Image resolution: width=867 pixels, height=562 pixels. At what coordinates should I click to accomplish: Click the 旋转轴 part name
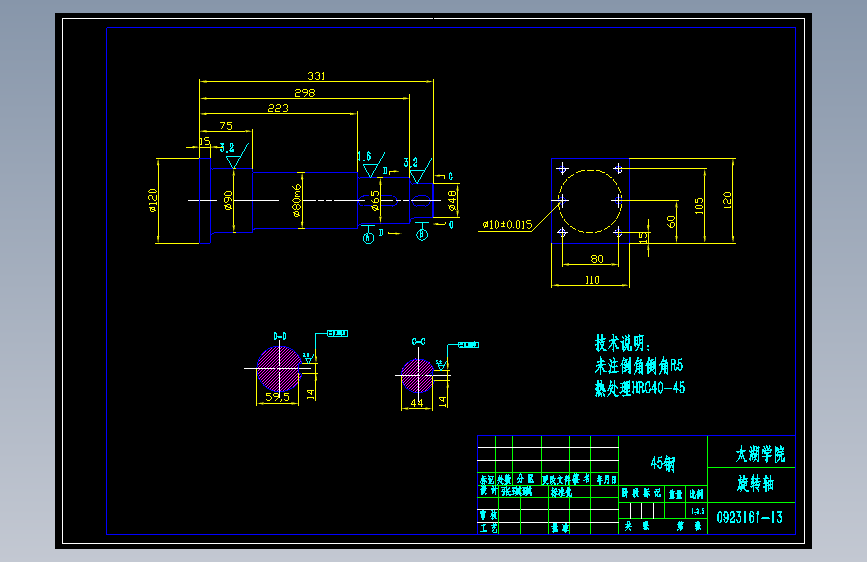(x=755, y=484)
